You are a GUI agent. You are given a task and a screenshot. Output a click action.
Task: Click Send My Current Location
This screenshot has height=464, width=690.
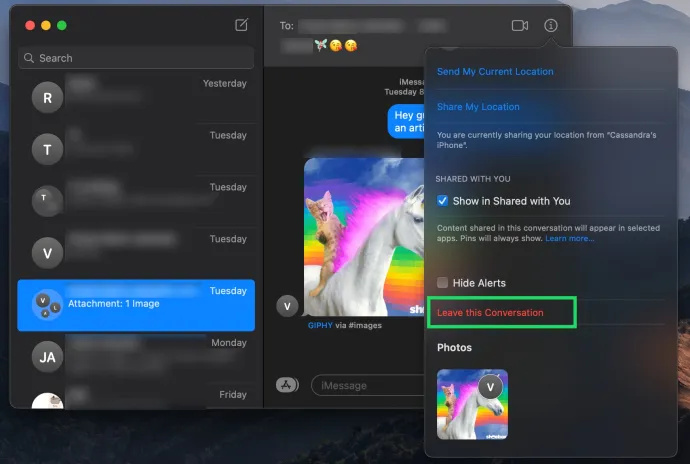point(495,72)
